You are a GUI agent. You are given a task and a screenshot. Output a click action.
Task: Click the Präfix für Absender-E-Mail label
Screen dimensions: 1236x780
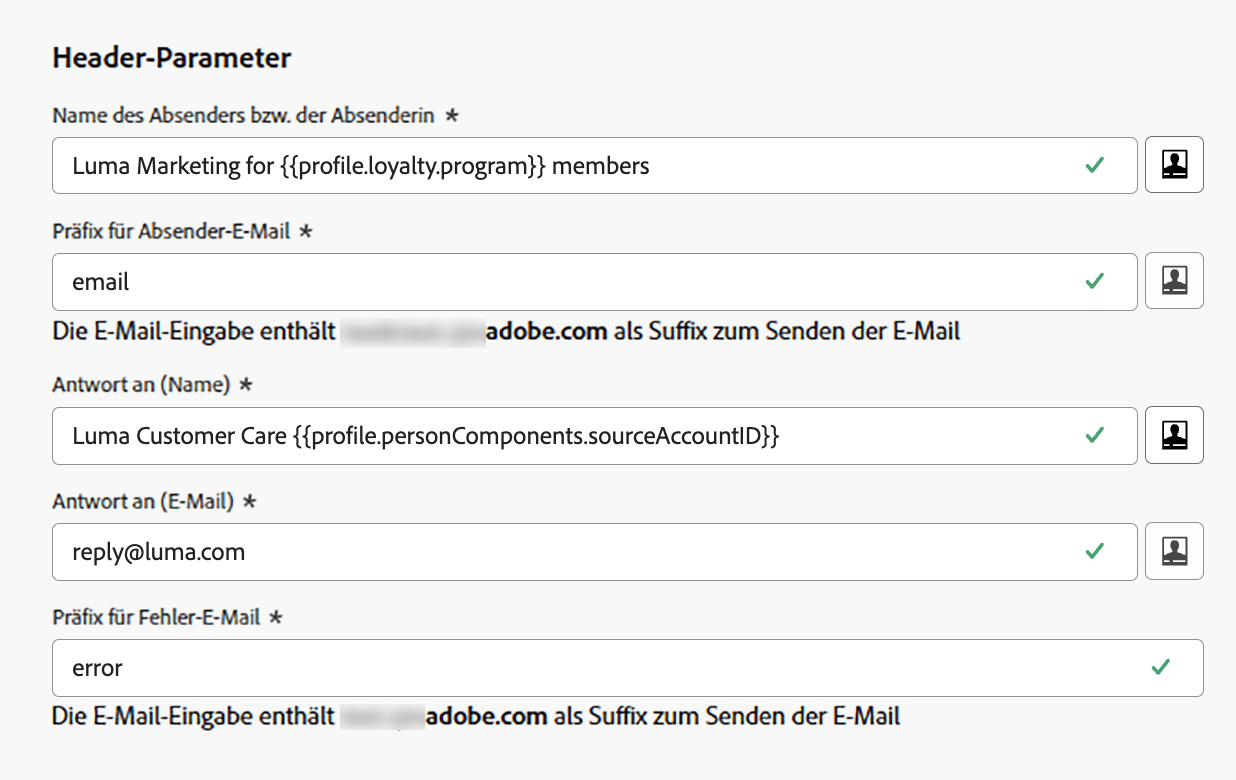(171, 232)
